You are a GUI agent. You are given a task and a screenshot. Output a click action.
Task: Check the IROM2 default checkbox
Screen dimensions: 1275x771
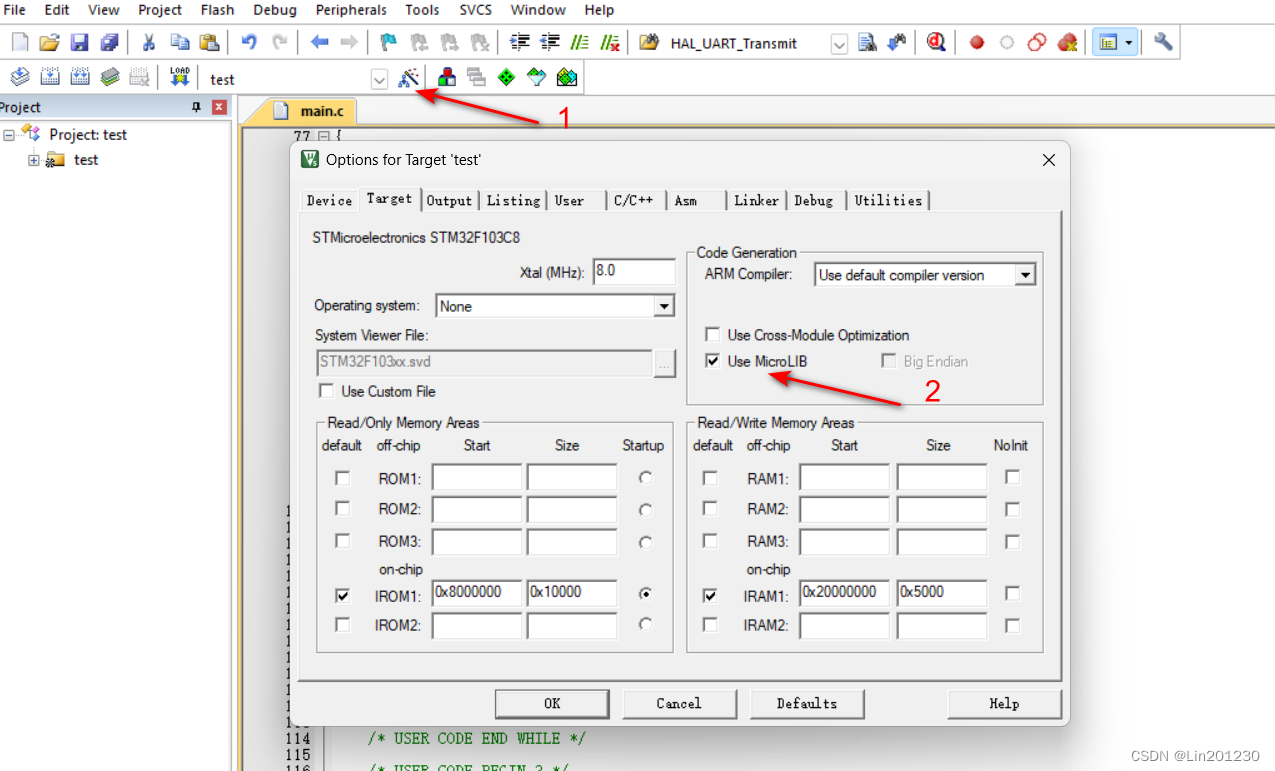pos(343,625)
